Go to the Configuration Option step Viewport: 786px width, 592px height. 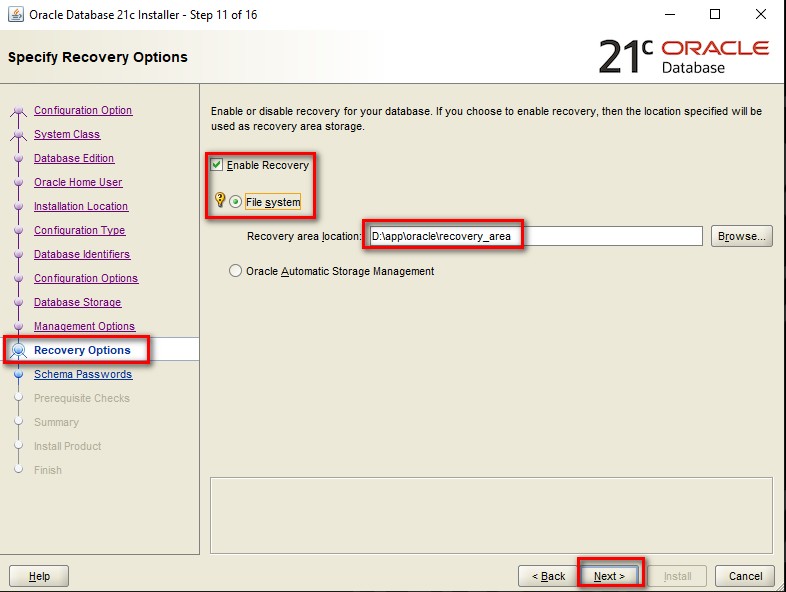coord(83,110)
